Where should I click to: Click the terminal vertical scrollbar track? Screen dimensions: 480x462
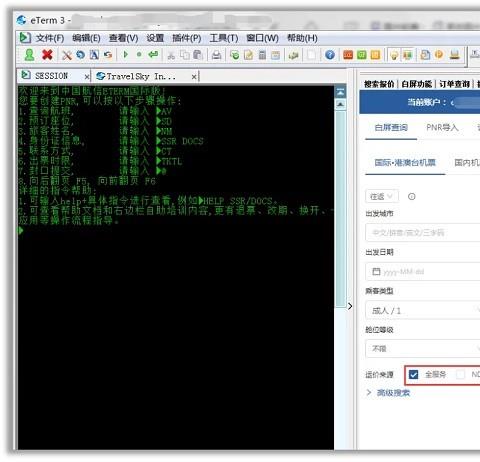(x=340, y=207)
